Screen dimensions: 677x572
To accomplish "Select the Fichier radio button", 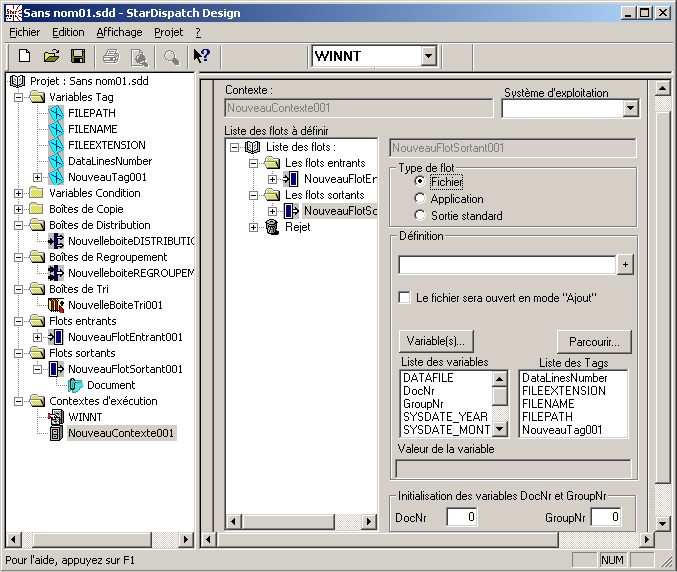I will [419, 182].
